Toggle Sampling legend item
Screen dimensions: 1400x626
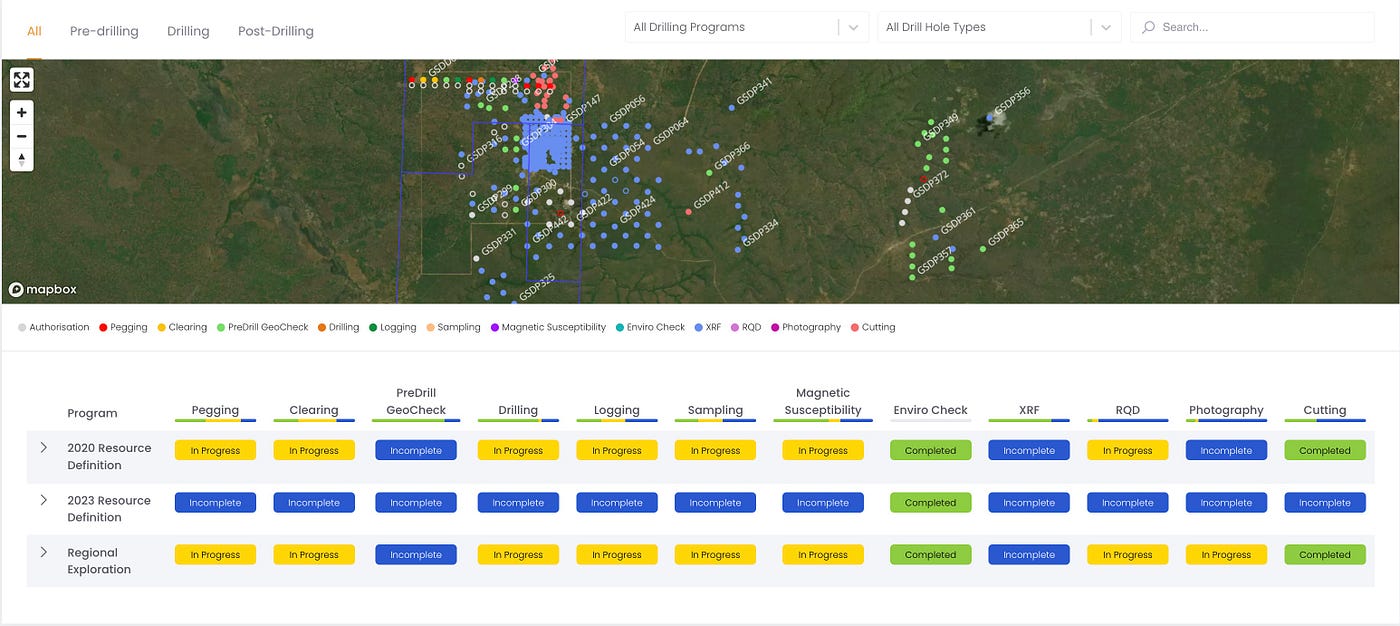pos(453,327)
